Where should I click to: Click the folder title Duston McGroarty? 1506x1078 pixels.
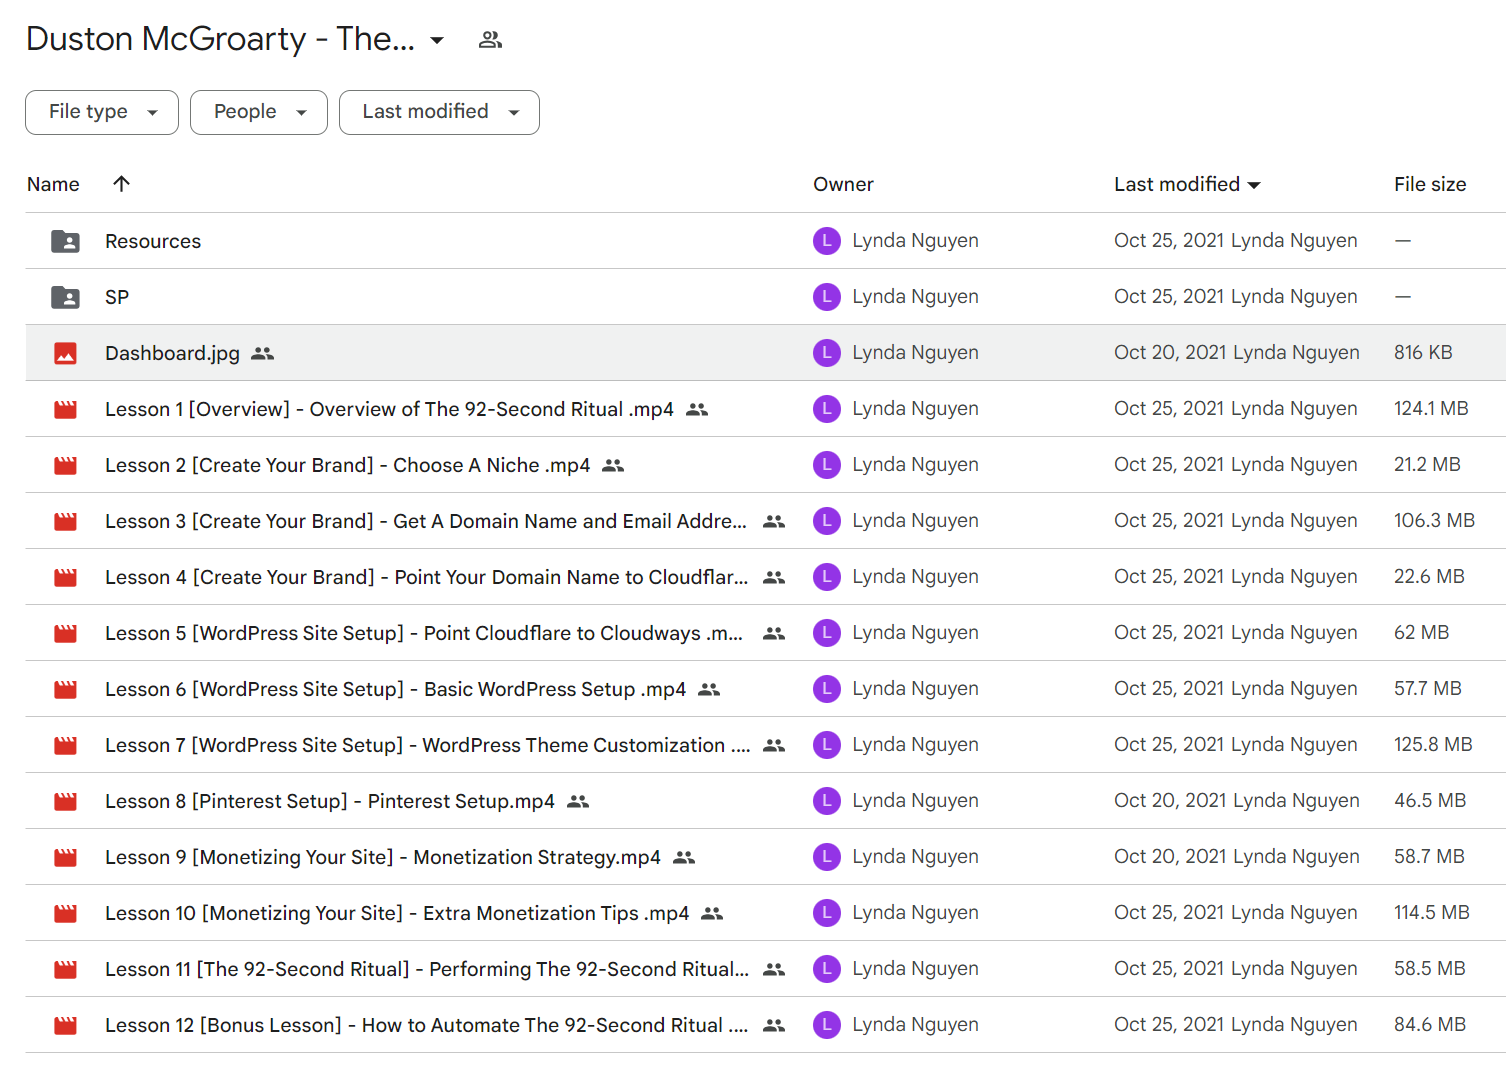click(x=220, y=39)
